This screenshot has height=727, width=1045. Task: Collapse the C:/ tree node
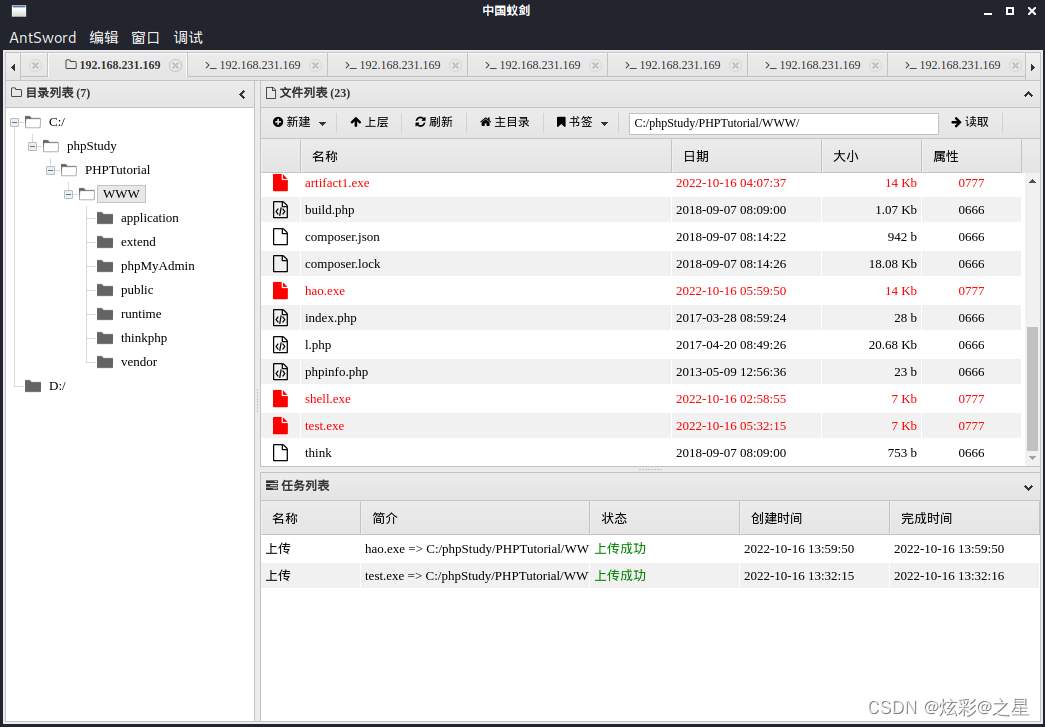[15, 122]
